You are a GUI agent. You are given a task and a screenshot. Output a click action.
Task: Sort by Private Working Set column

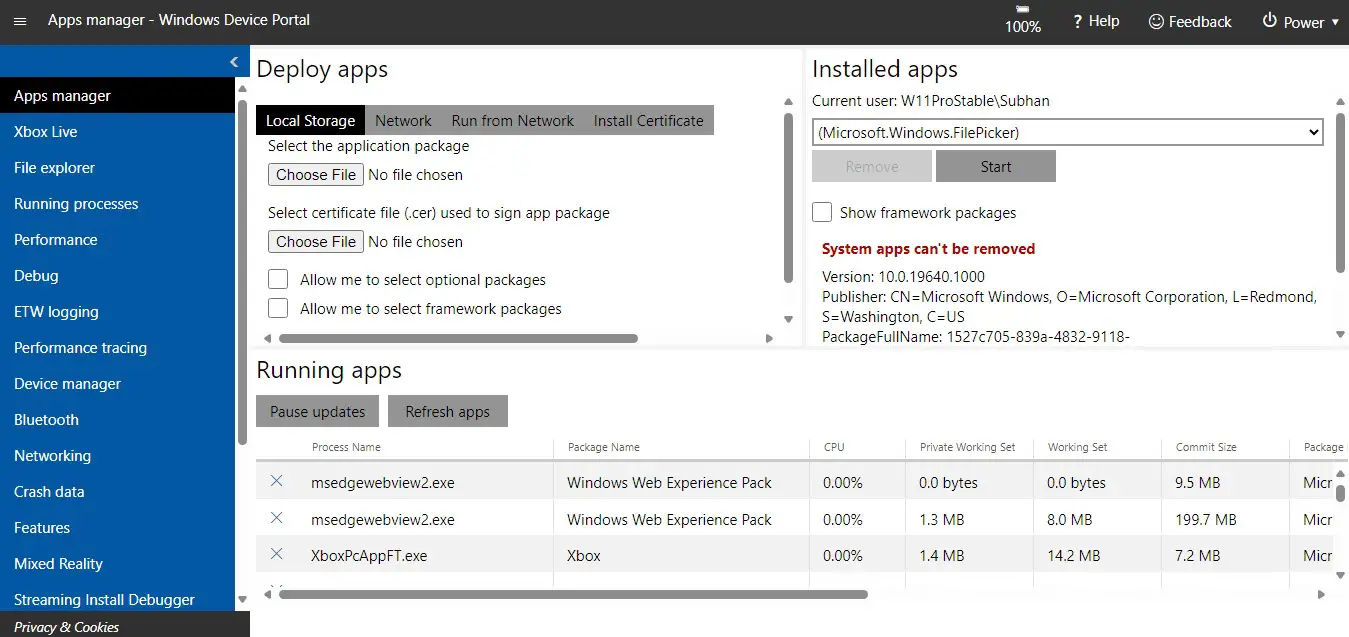967,447
